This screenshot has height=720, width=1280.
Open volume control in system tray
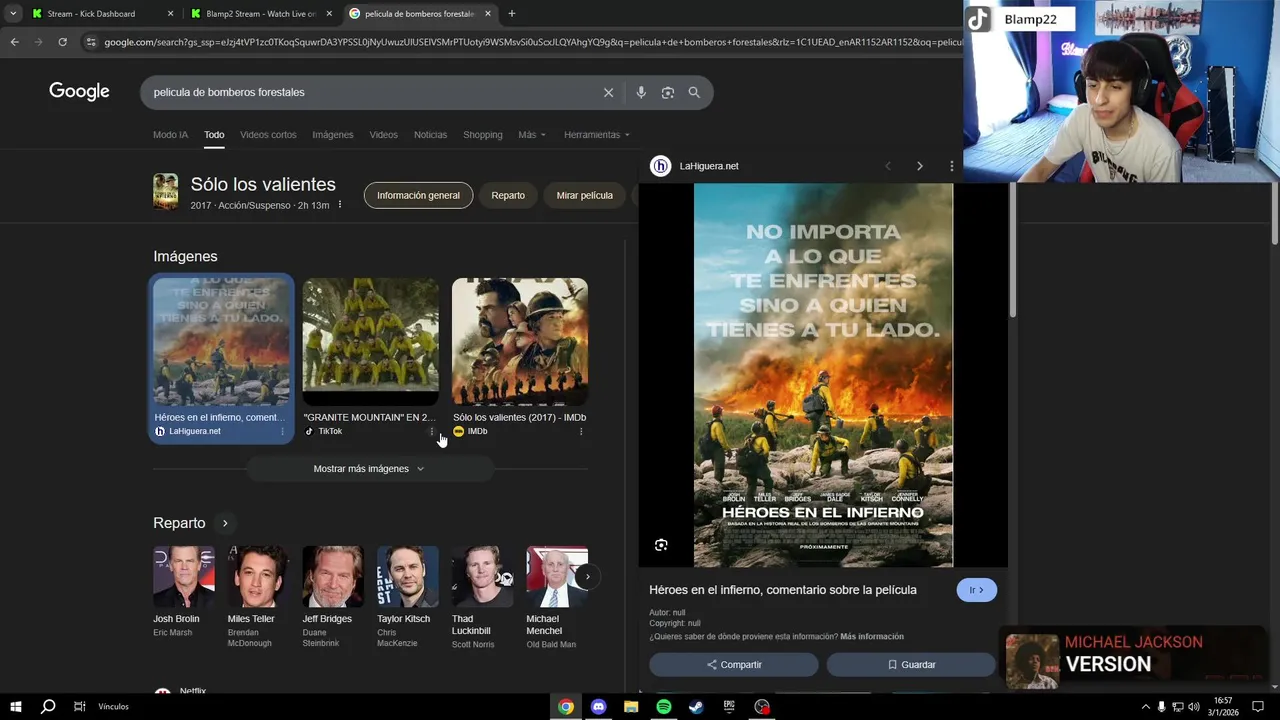tap(1193, 707)
